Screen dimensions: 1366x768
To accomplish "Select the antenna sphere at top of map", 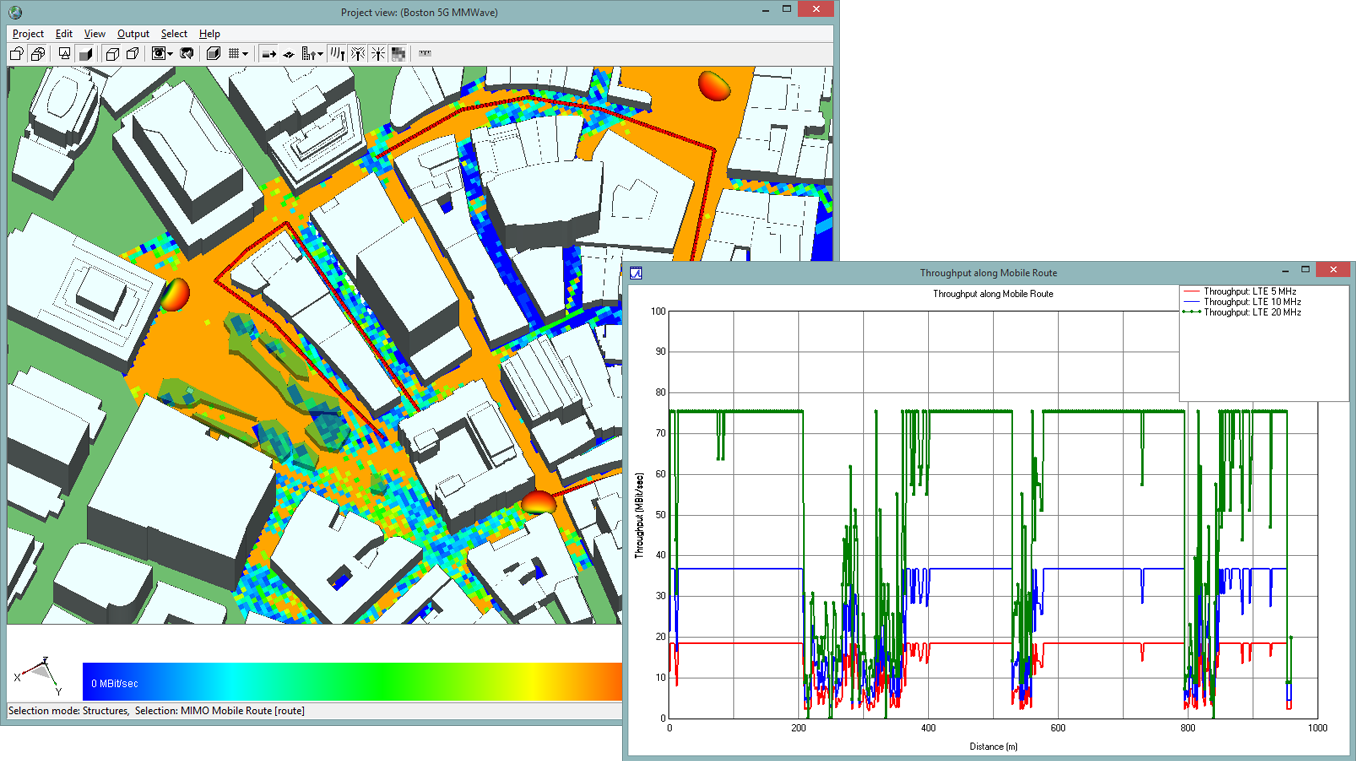I will click(x=715, y=86).
